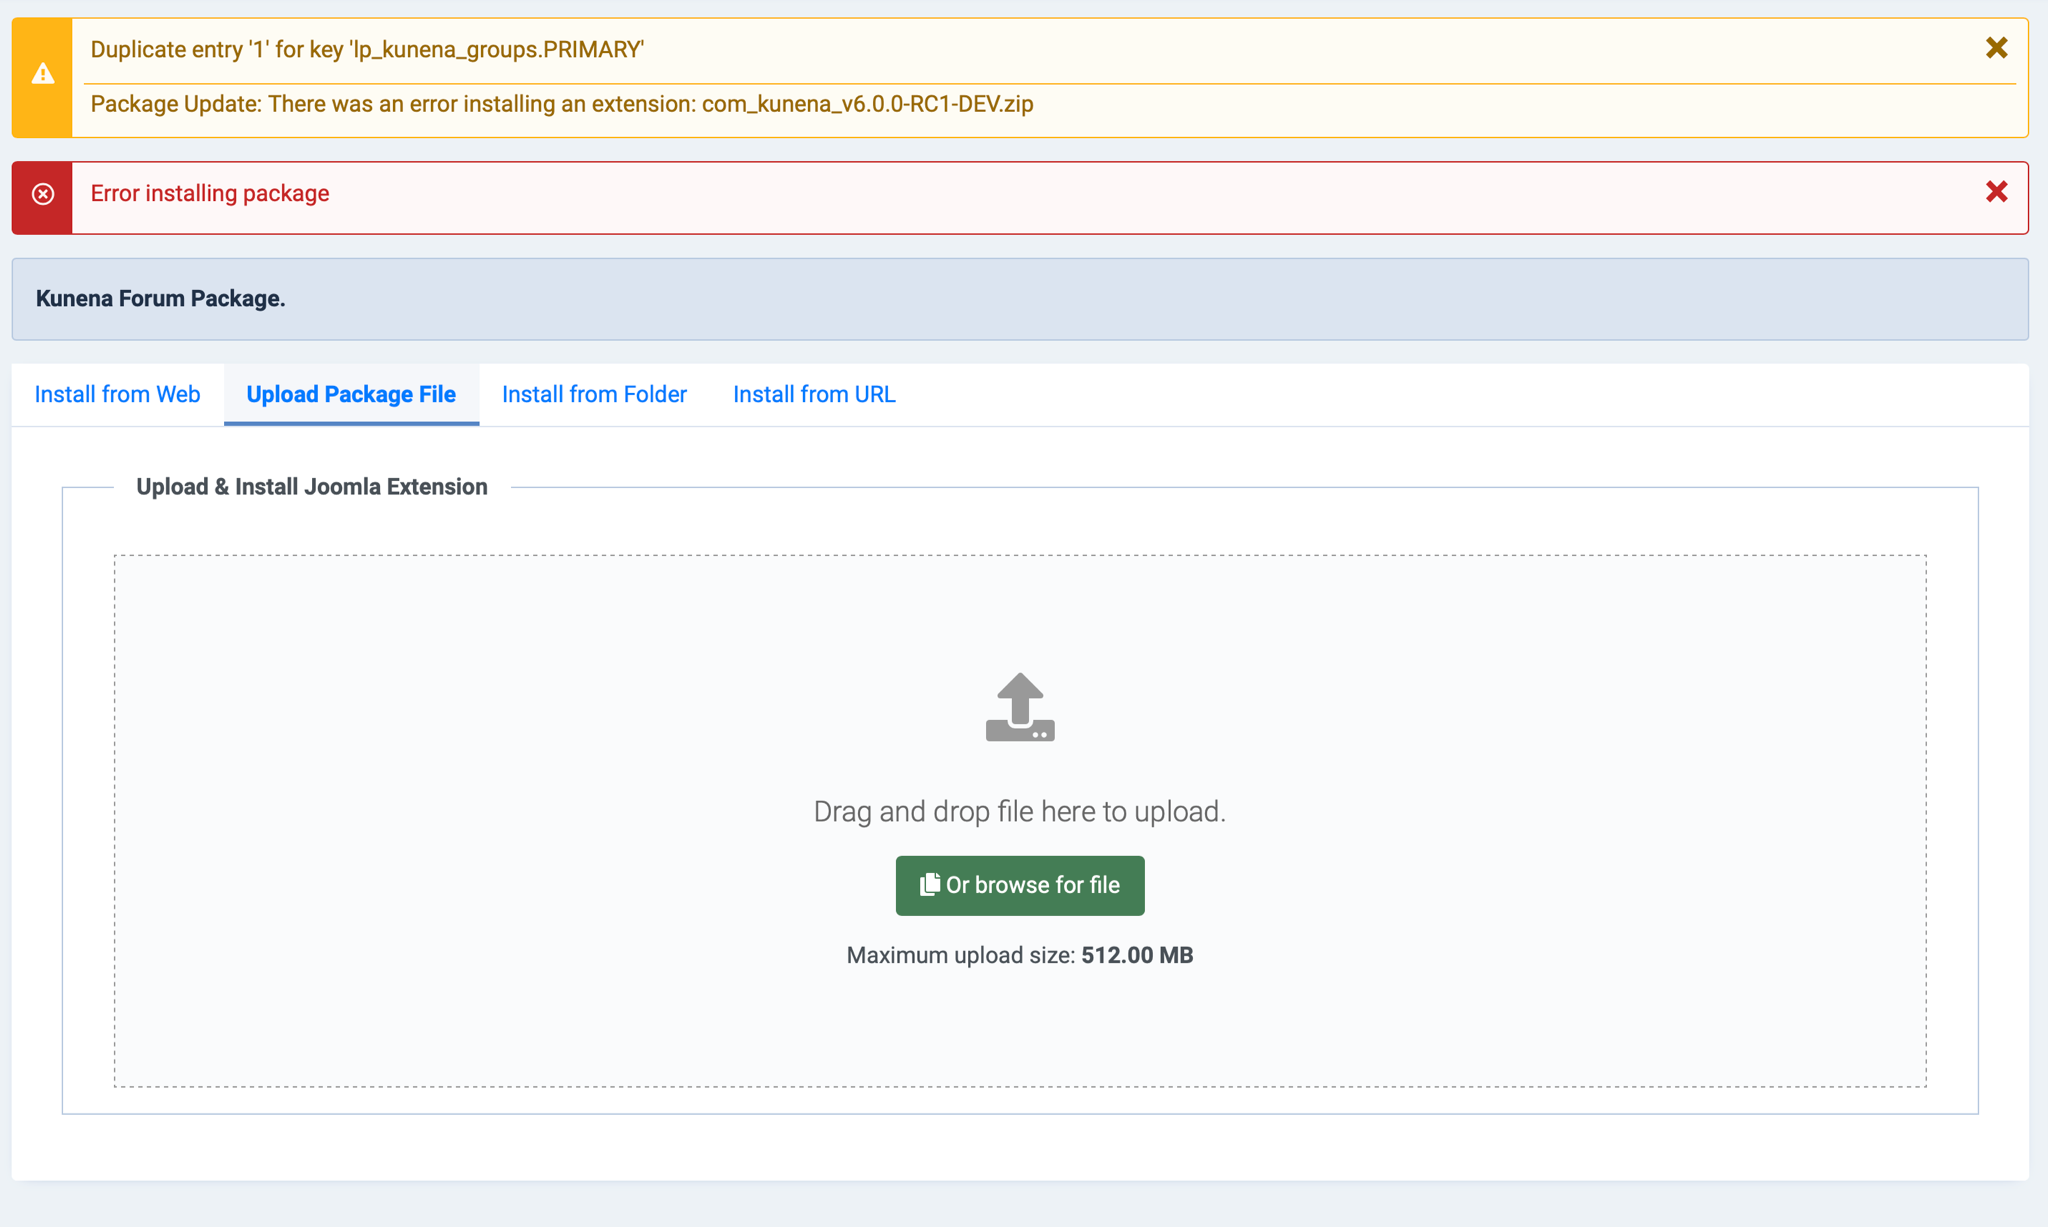Click the yellow warning triangle icon

pos(43,74)
